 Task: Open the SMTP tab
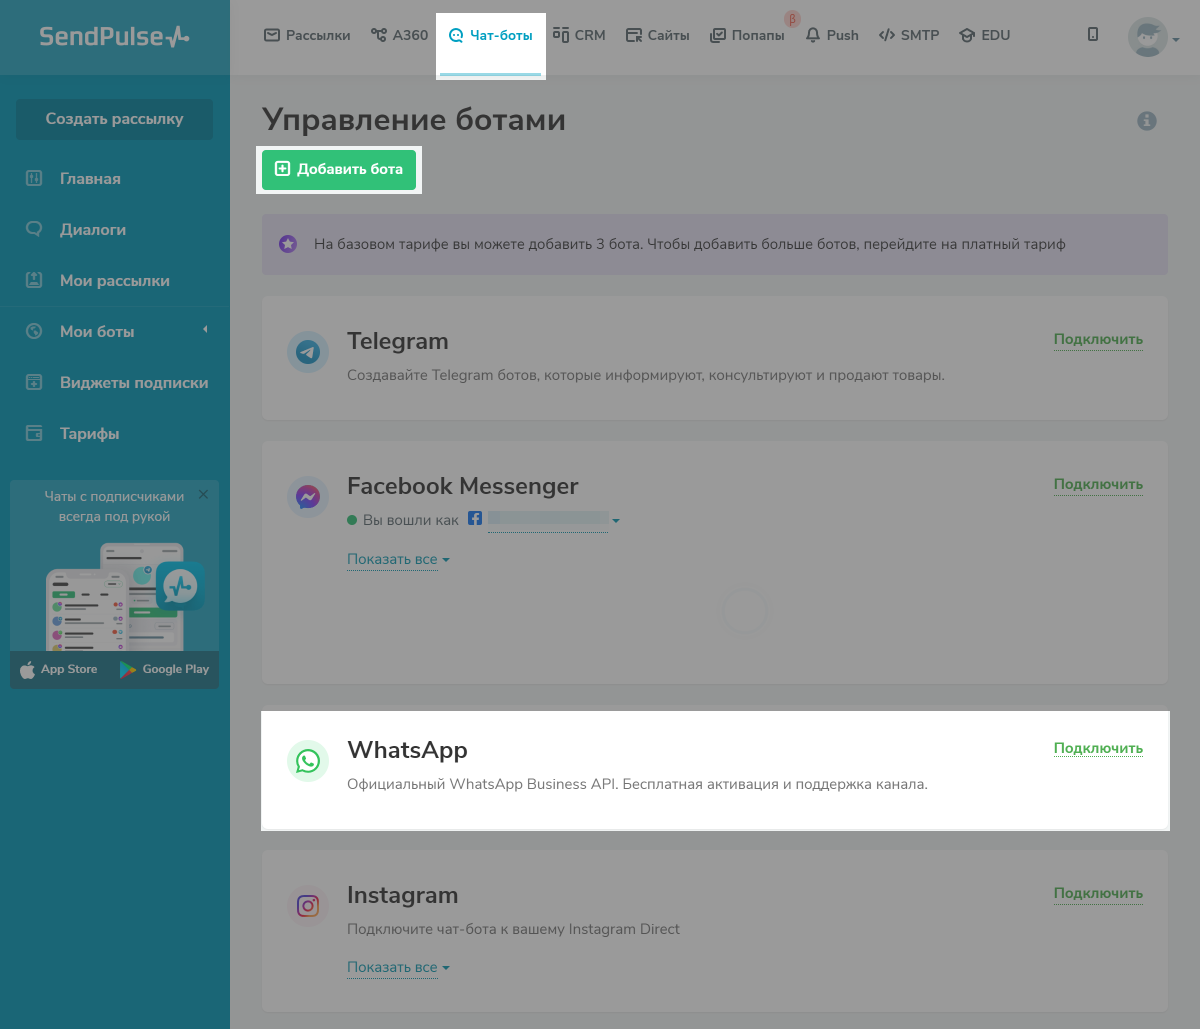point(909,35)
